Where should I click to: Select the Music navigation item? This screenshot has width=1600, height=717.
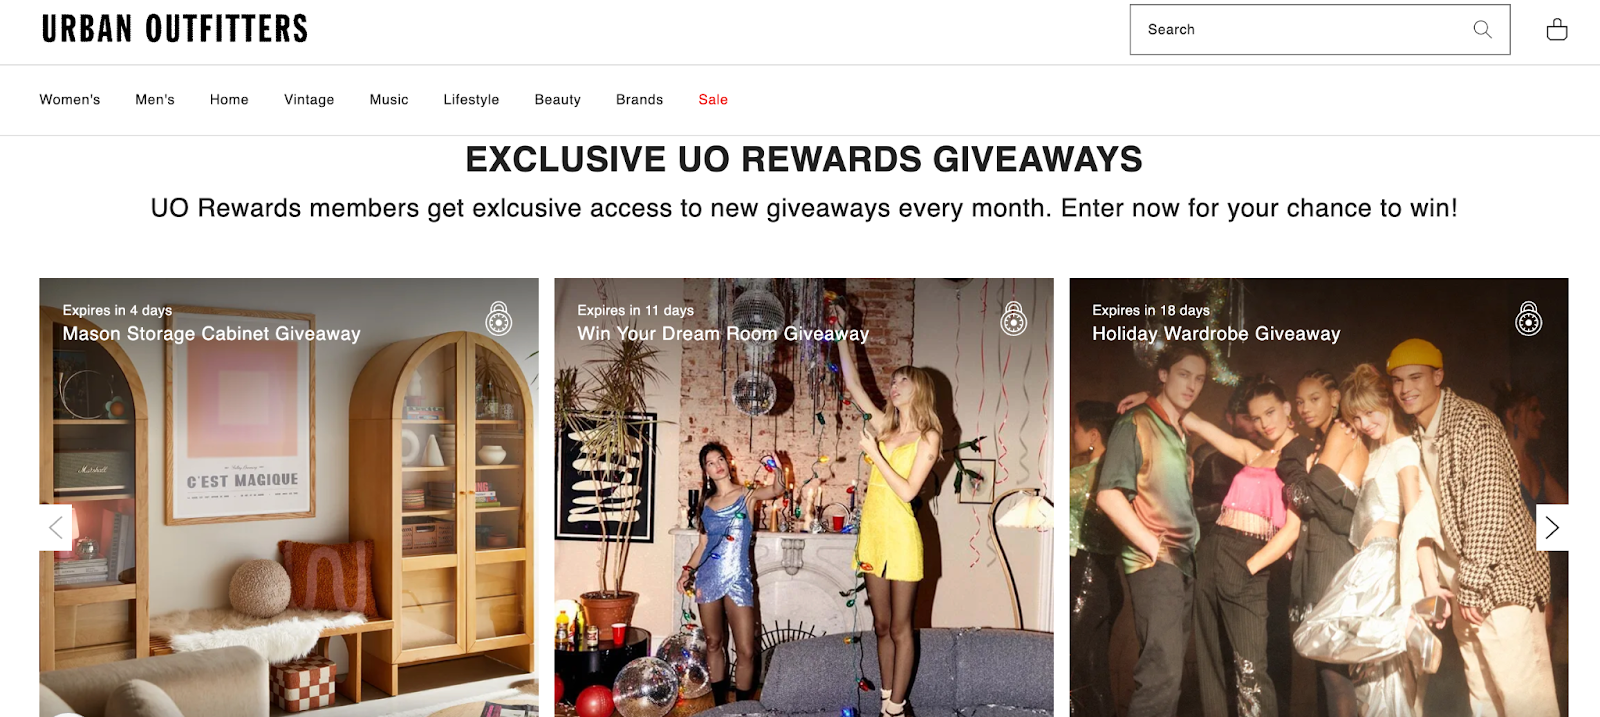coord(389,100)
